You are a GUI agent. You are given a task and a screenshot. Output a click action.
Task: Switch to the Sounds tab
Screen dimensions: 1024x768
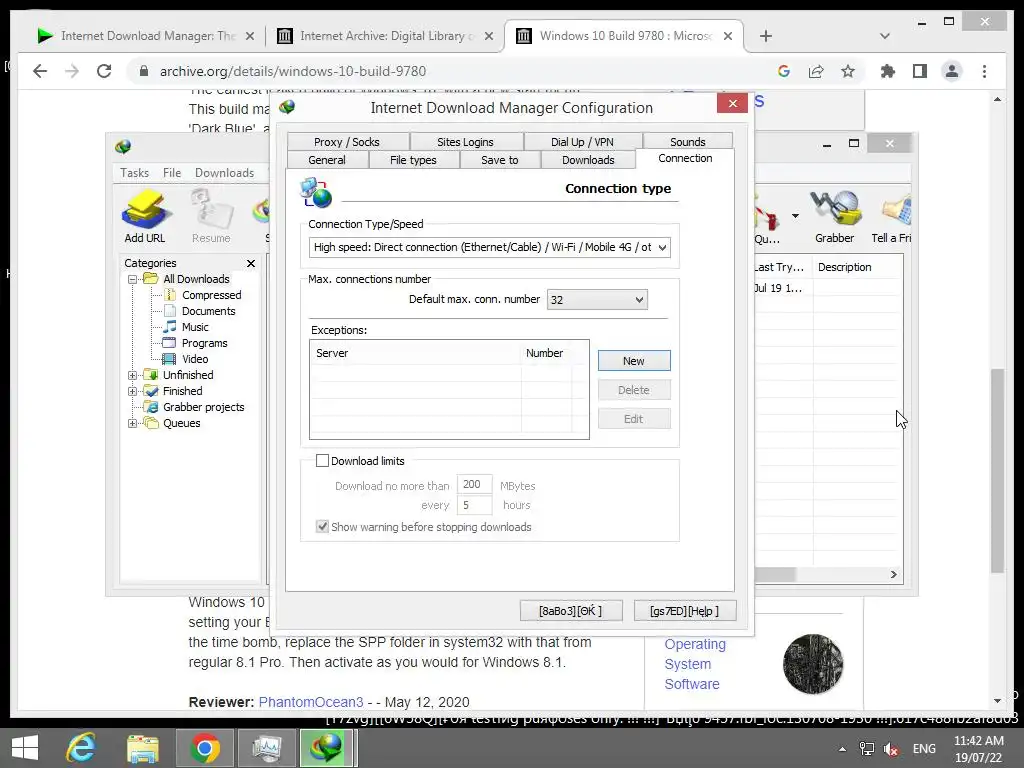click(x=688, y=142)
